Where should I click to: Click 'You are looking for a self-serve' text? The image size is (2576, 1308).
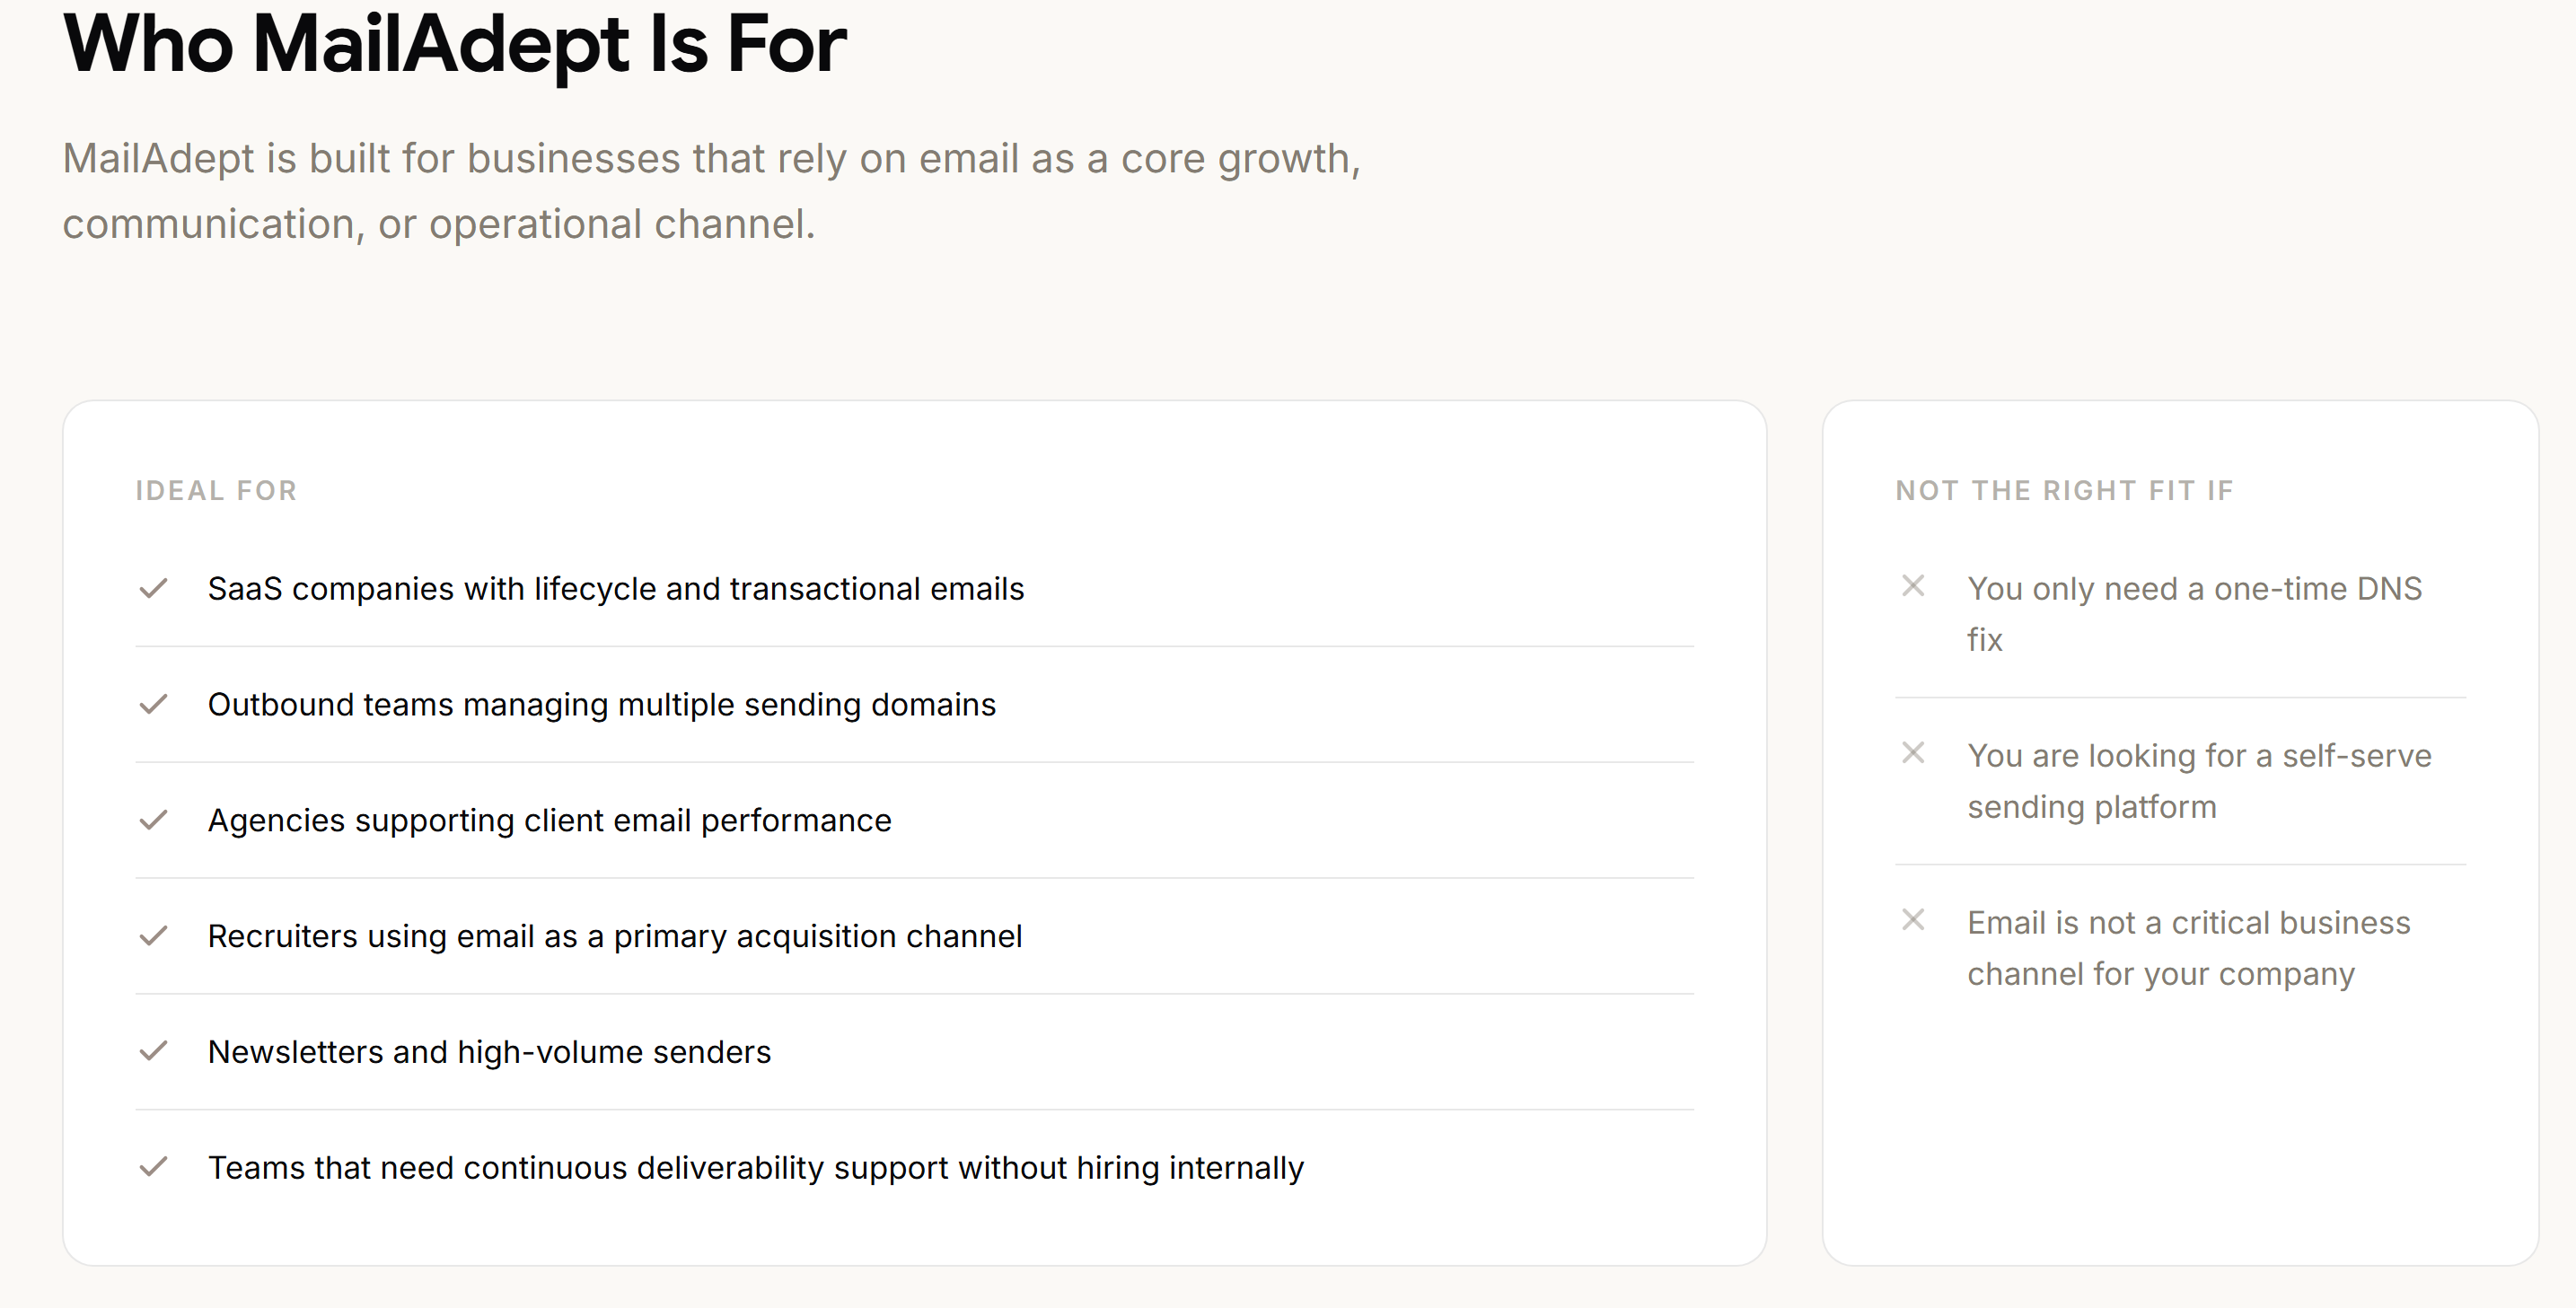tap(2198, 756)
